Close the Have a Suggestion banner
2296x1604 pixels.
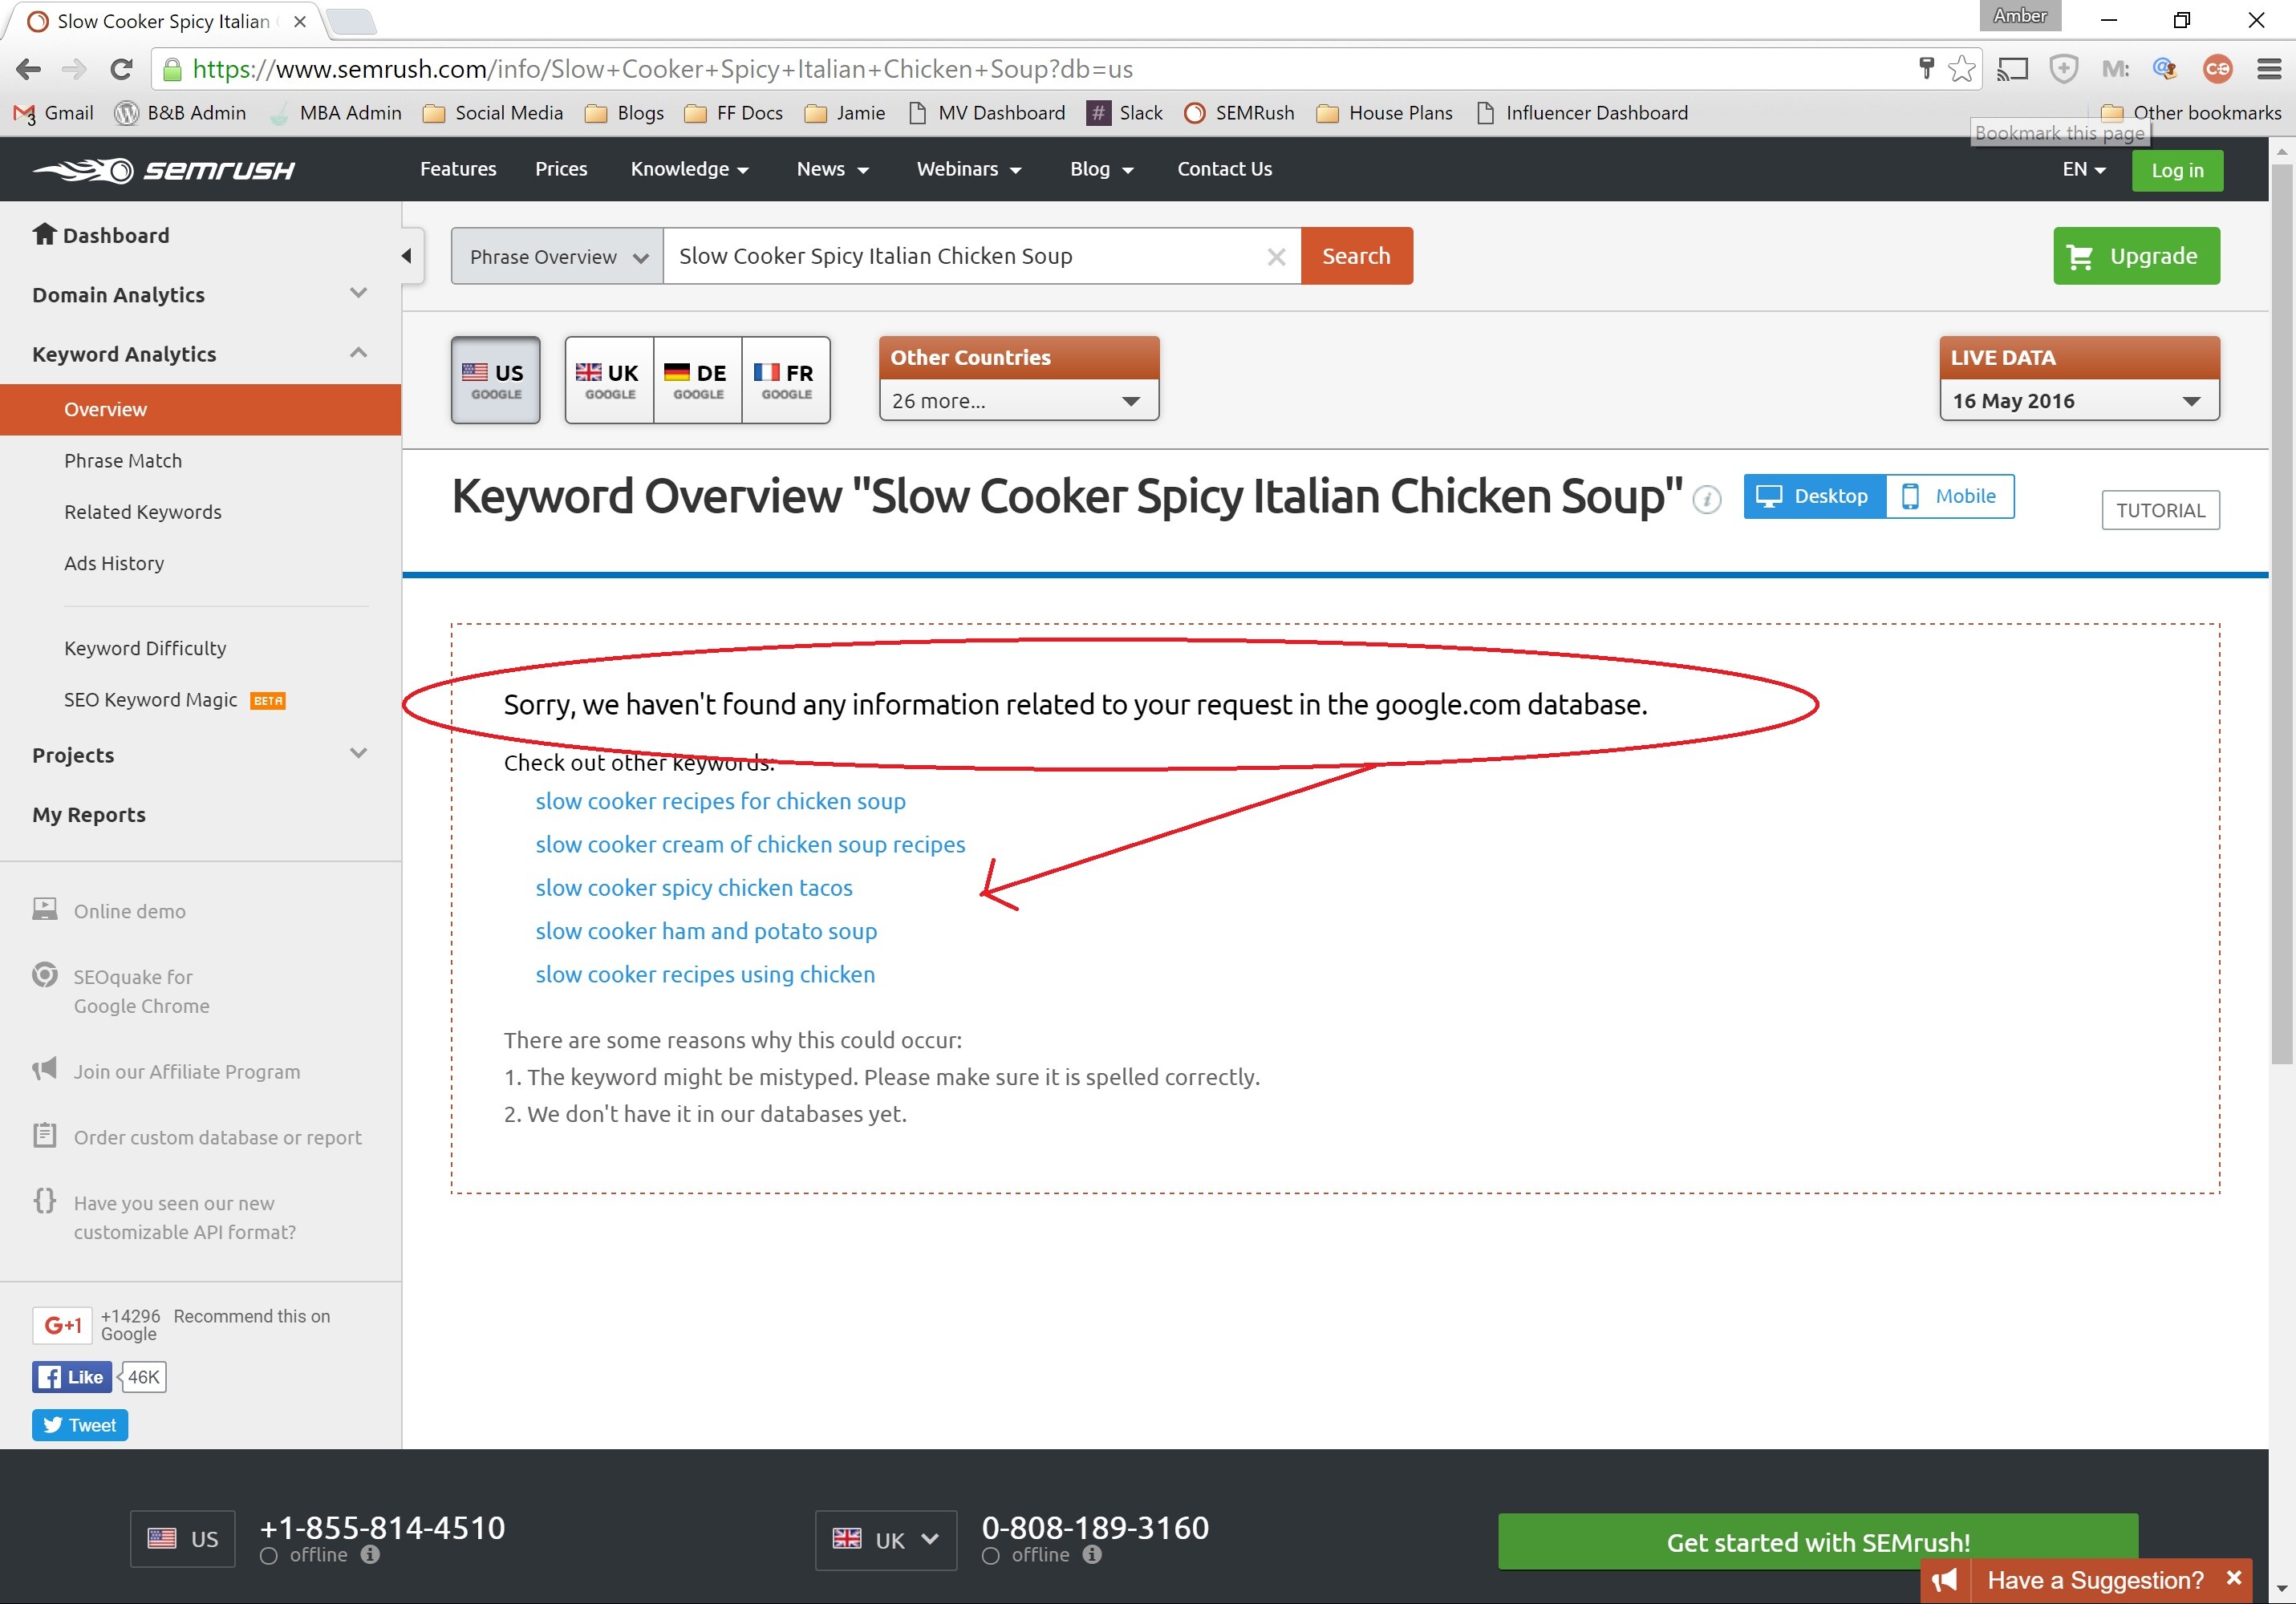coord(2233,1578)
